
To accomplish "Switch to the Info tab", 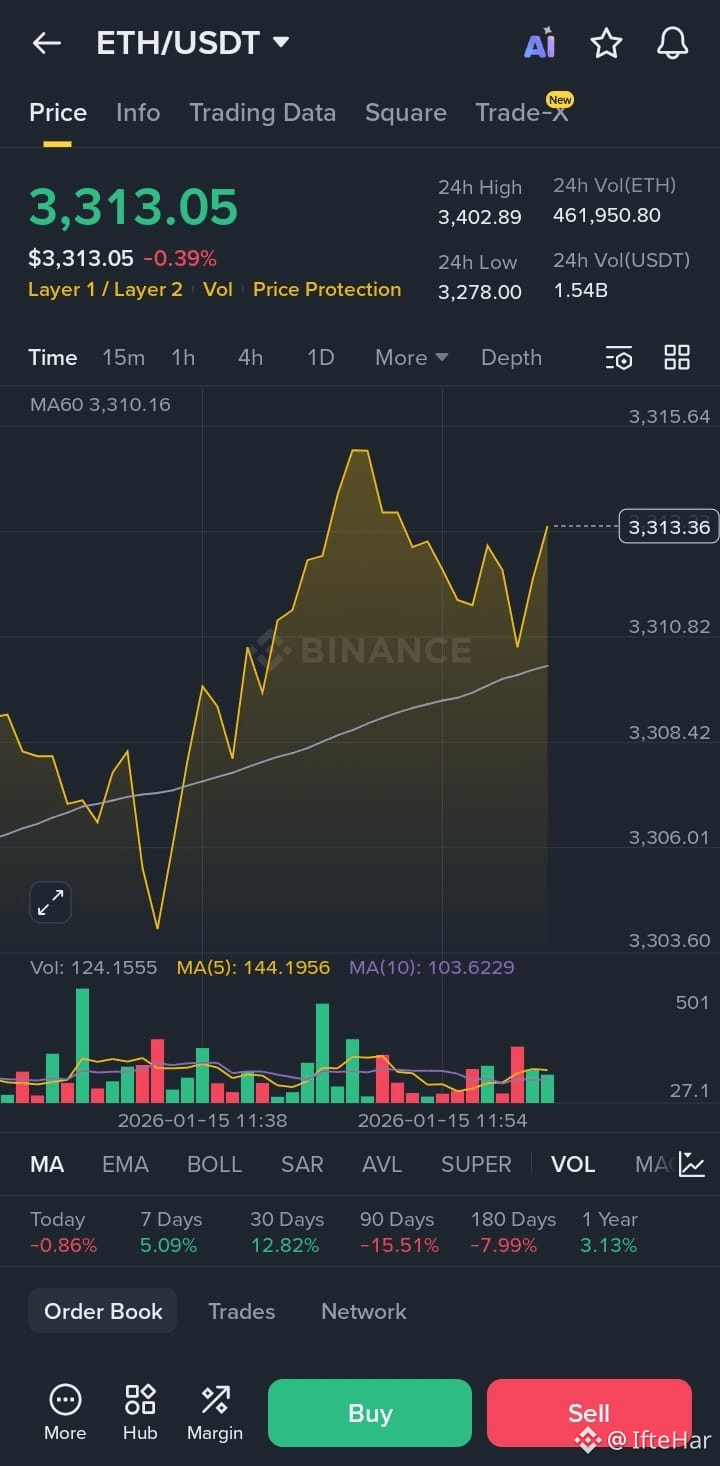I will click(138, 112).
